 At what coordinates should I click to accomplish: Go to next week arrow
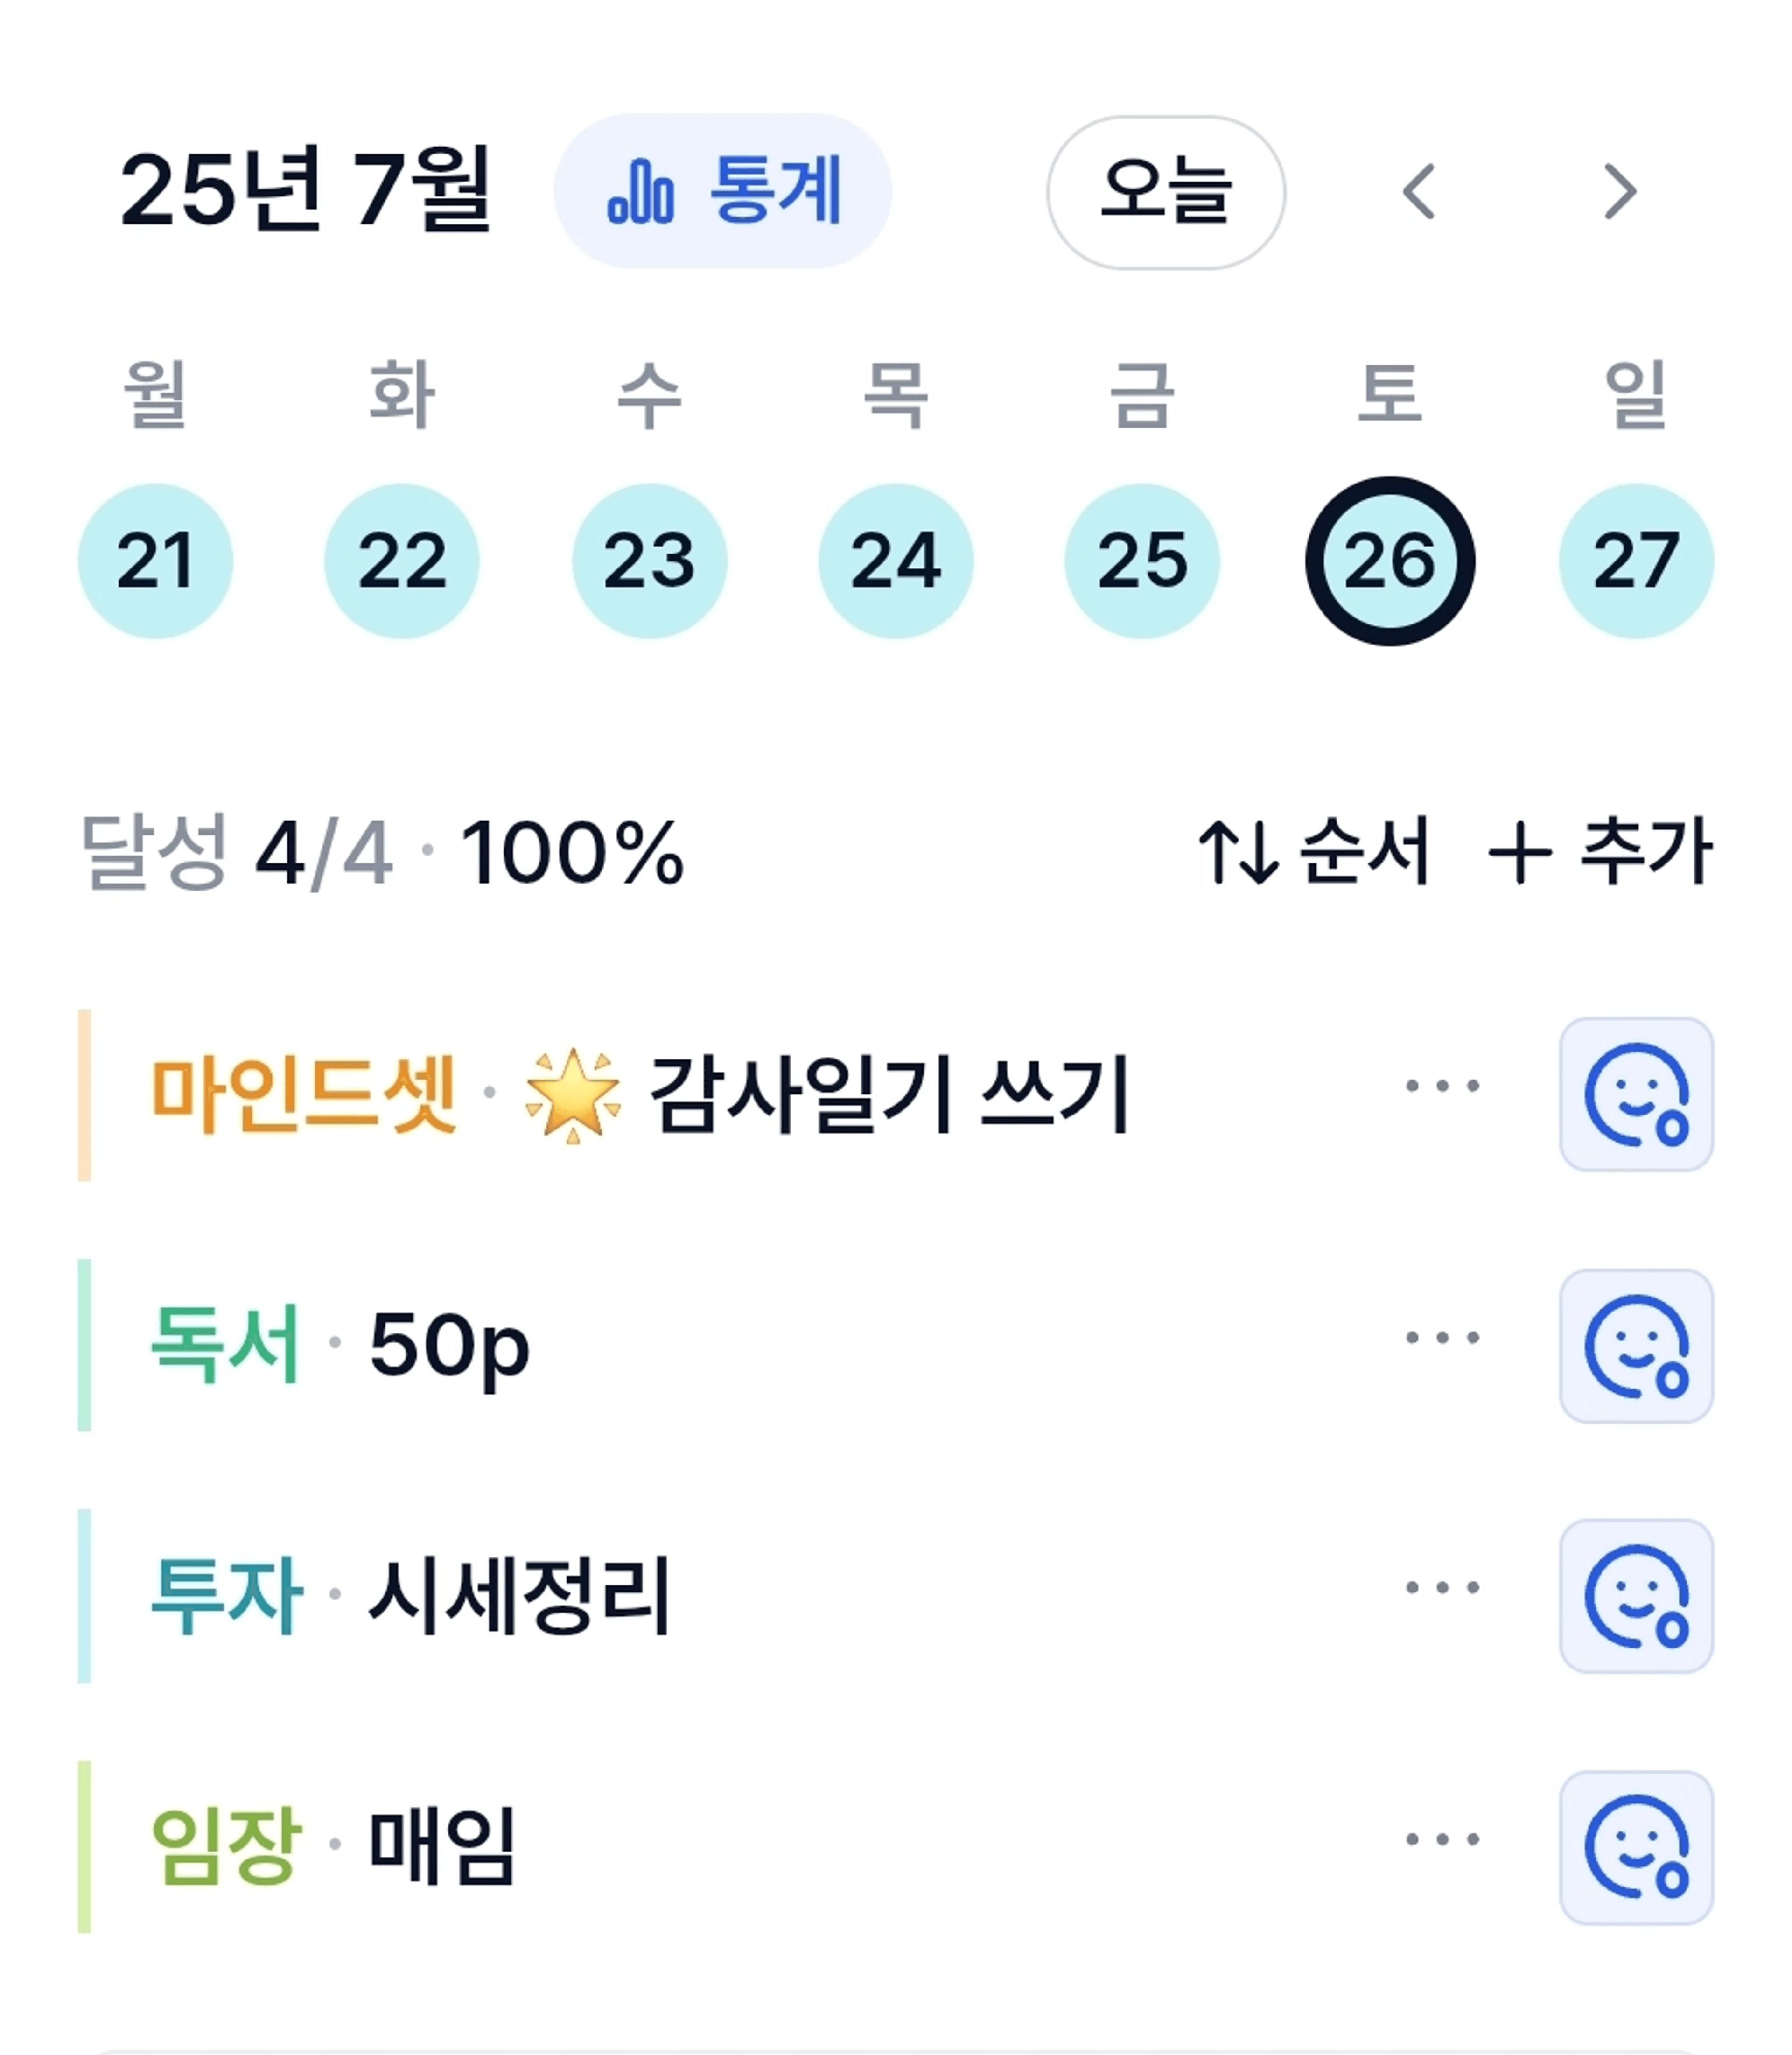(x=1620, y=191)
